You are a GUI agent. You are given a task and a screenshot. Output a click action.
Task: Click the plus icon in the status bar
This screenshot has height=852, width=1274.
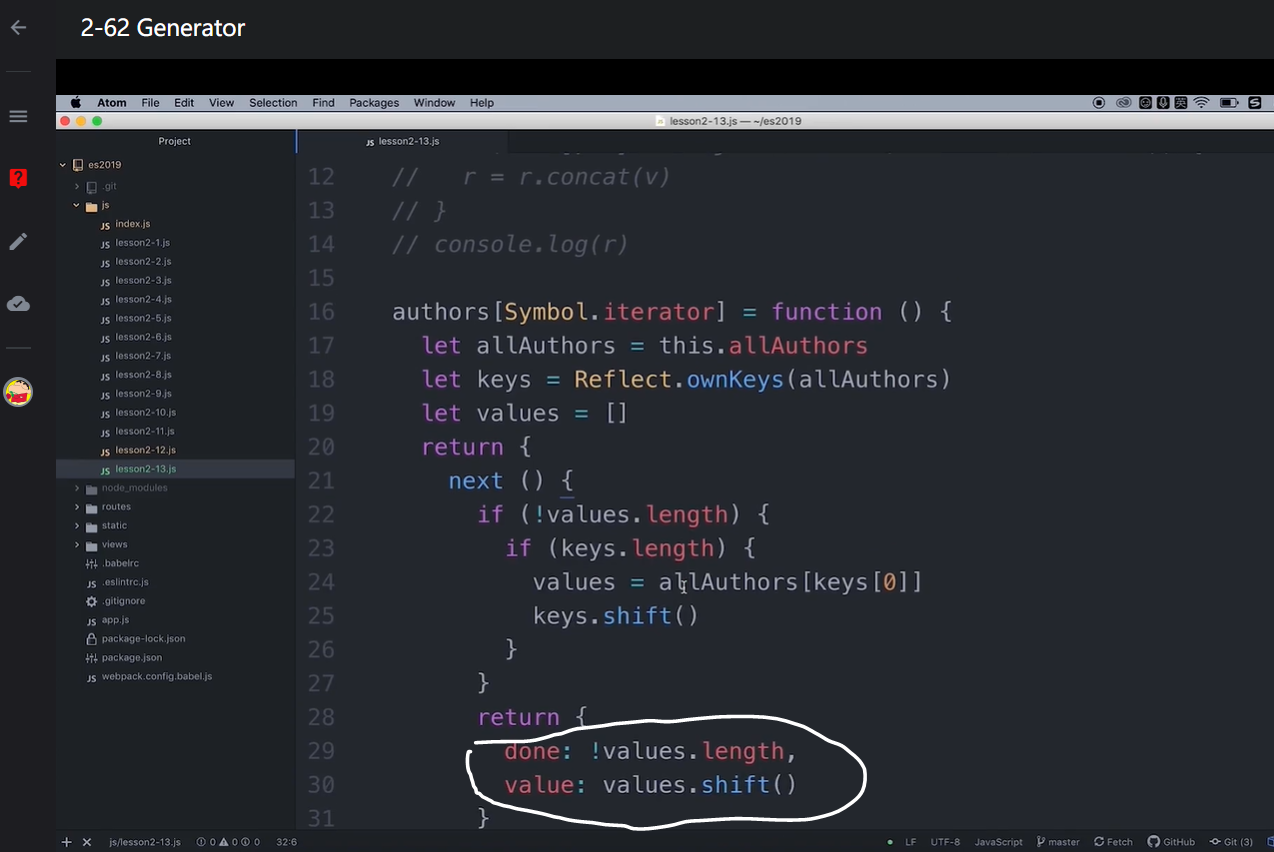point(67,842)
